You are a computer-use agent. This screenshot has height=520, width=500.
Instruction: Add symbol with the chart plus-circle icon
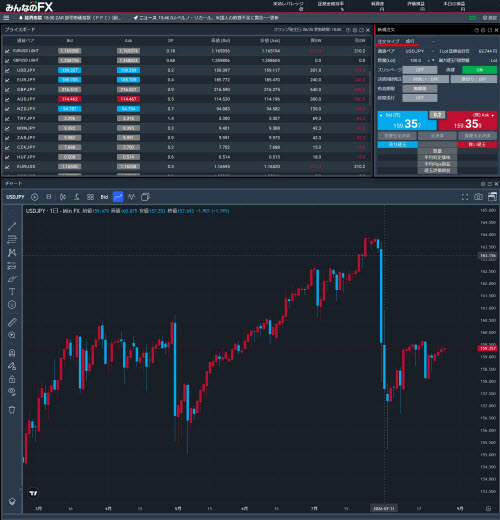click(35, 197)
